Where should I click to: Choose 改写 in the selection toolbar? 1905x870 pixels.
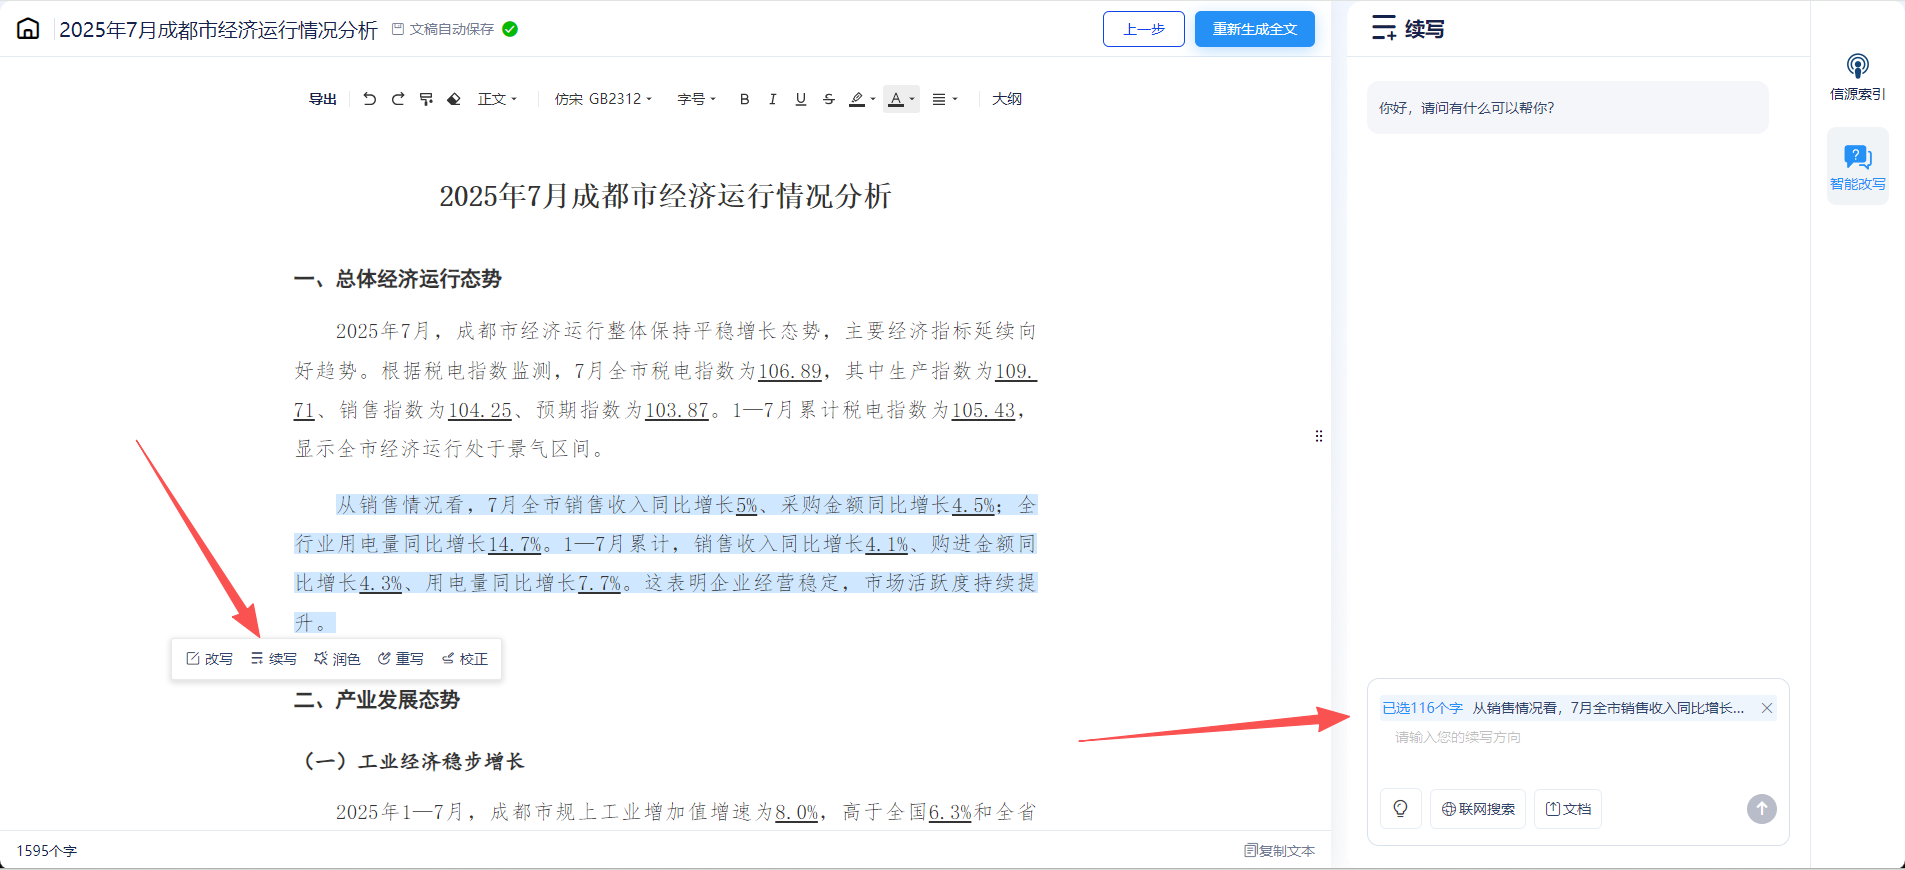210,659
